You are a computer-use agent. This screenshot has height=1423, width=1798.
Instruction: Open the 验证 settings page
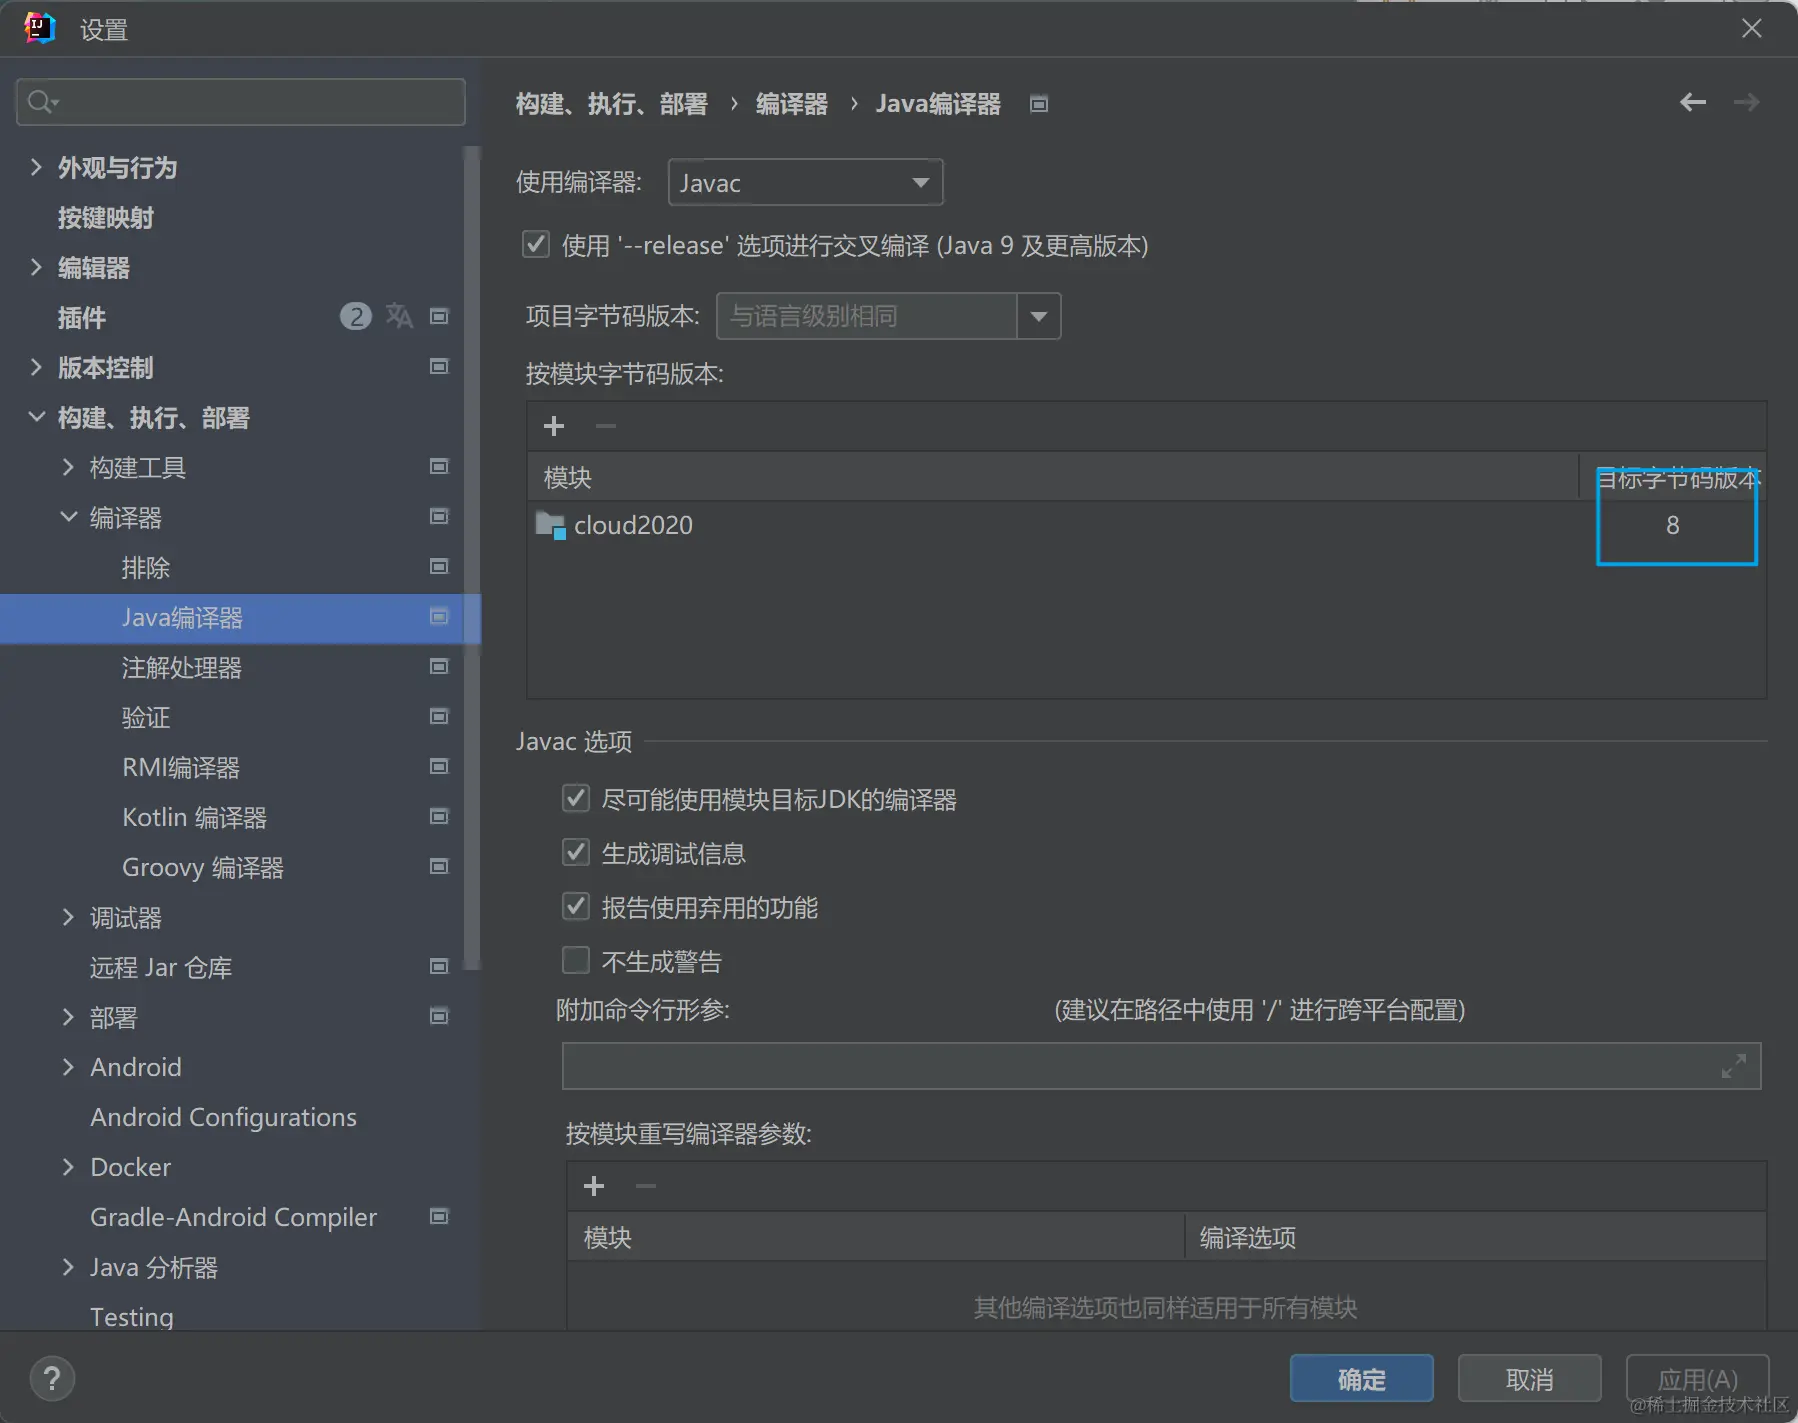click(146, 718)
